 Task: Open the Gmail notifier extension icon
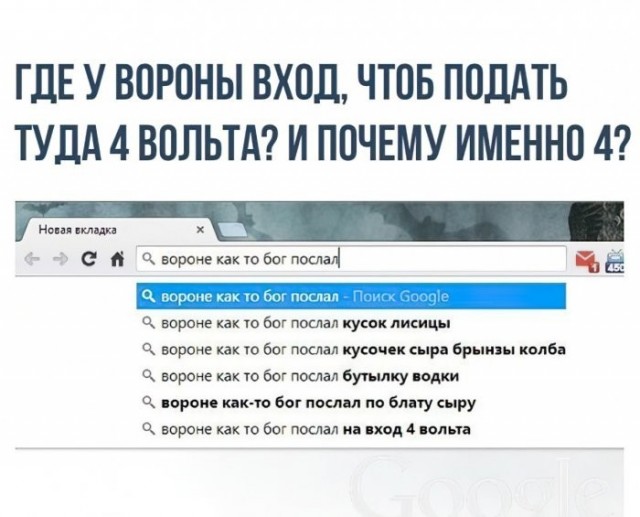click(587, 261)
